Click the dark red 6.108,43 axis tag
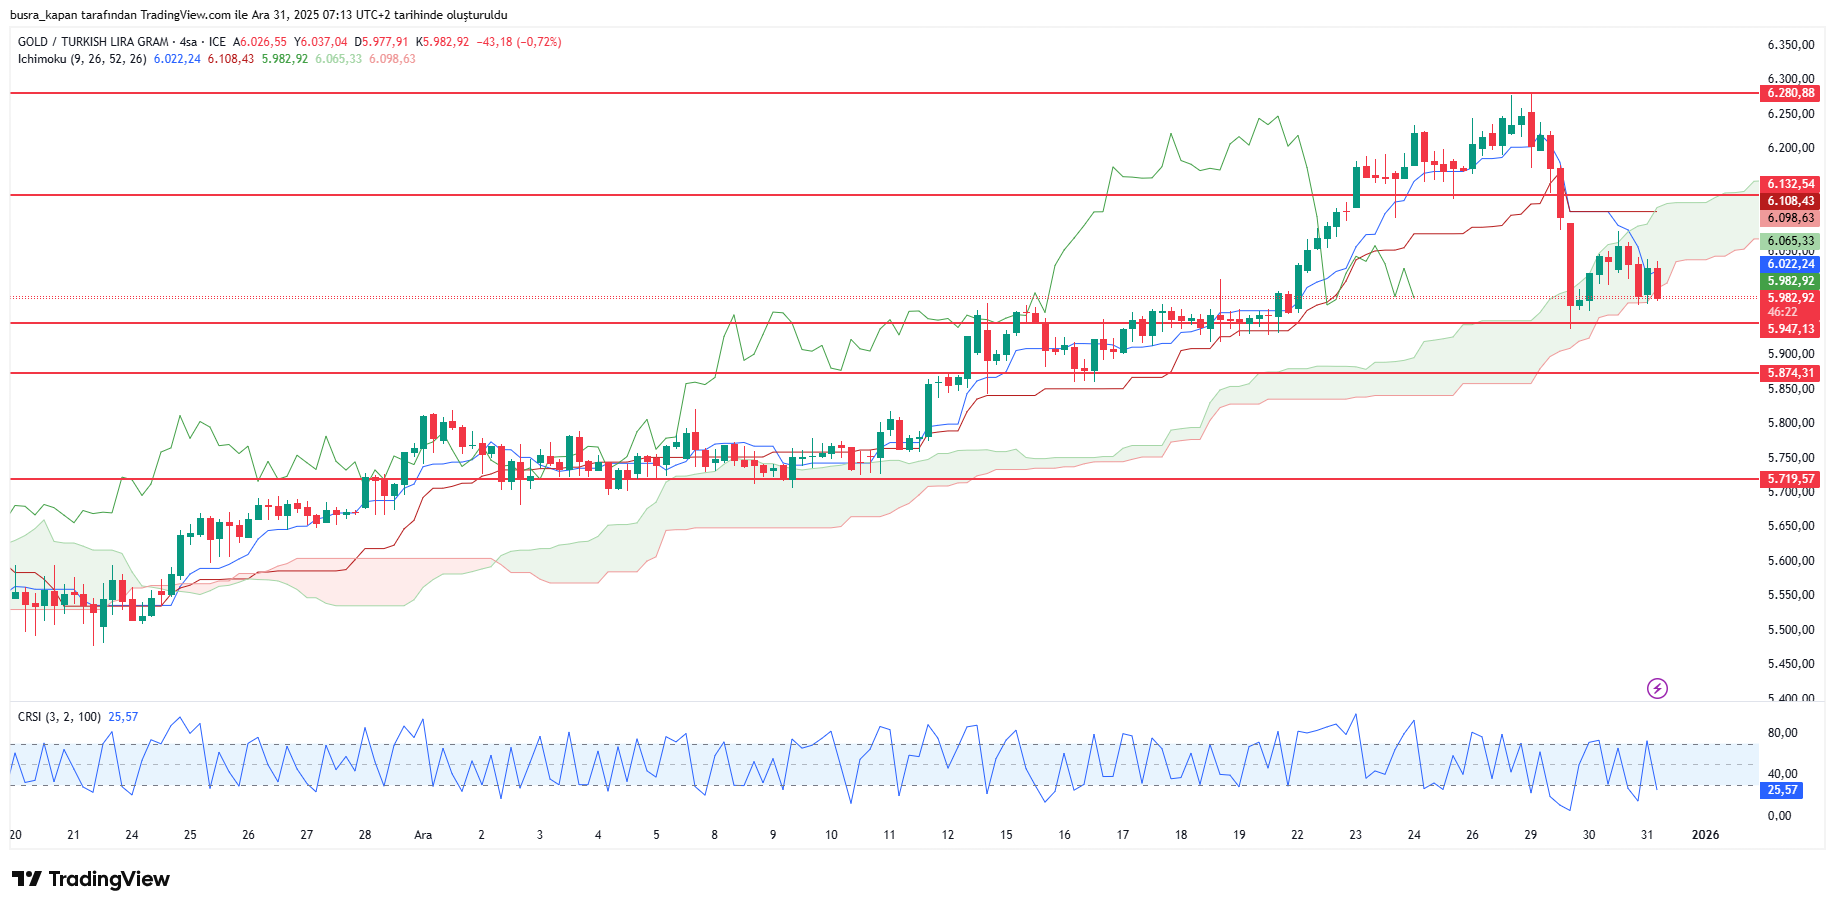Viewport: 1835px width, 909px height. pyautogui.click(x=1790, y=201)
